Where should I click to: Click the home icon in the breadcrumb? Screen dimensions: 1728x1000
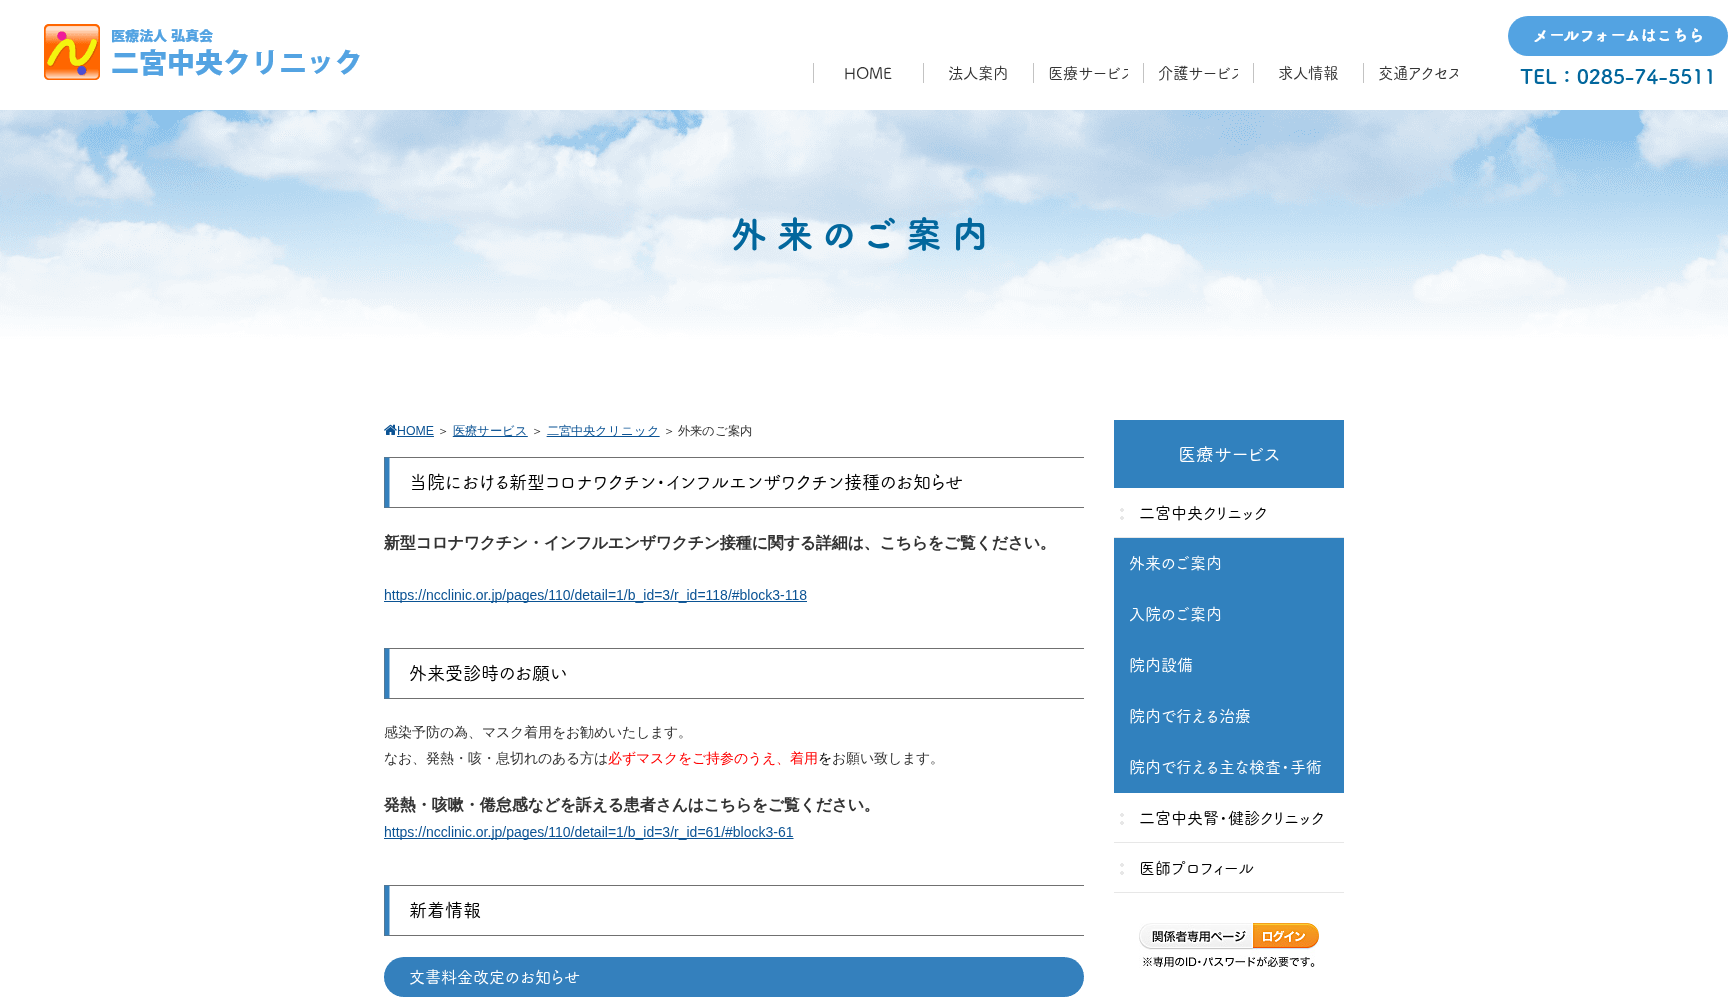(389, 430)
